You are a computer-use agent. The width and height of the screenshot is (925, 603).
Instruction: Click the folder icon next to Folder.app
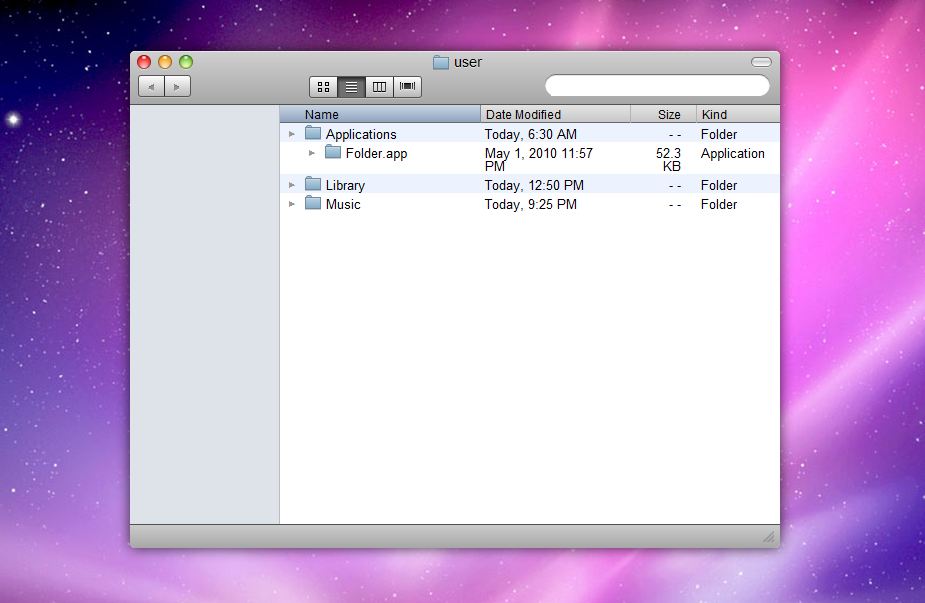(x=331, y=153)
